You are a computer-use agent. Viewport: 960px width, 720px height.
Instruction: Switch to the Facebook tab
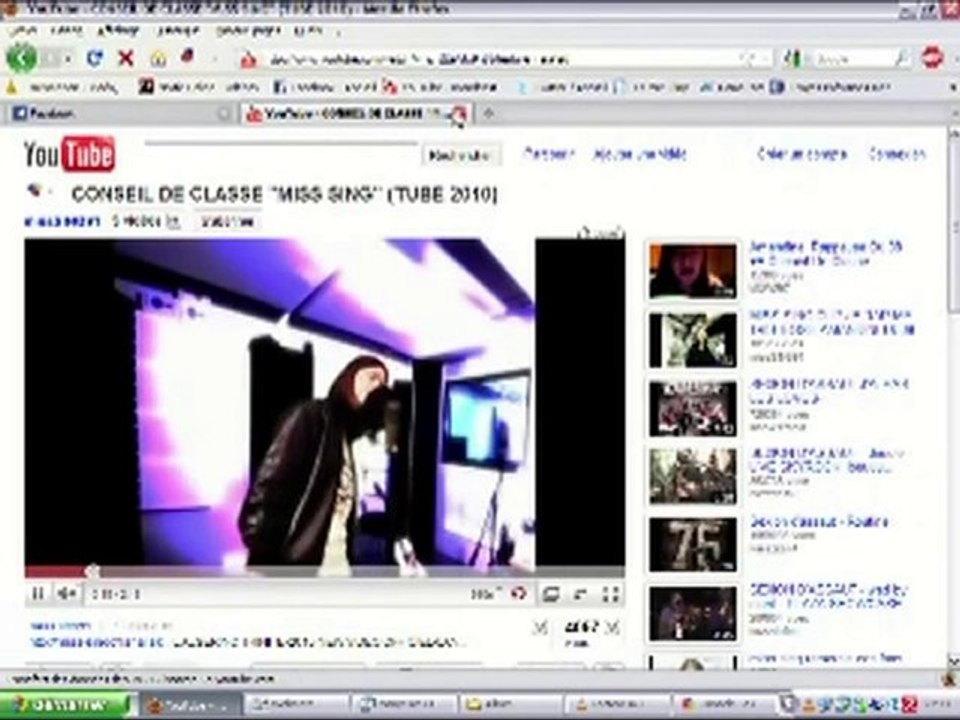(121, 114)
